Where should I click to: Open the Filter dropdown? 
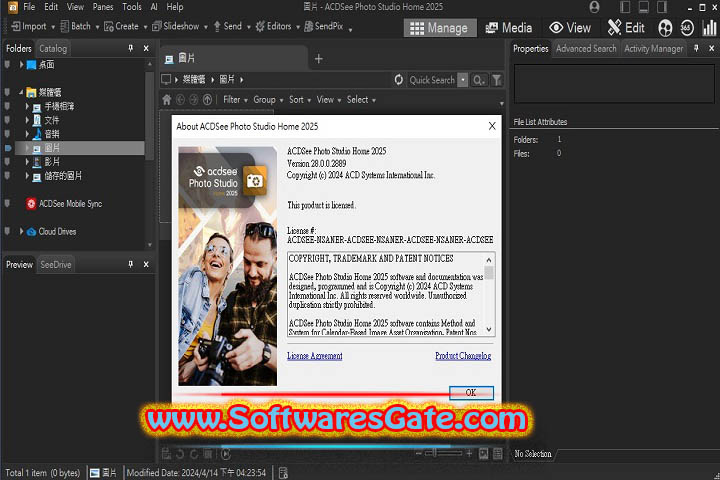click(x=235, y=100)
